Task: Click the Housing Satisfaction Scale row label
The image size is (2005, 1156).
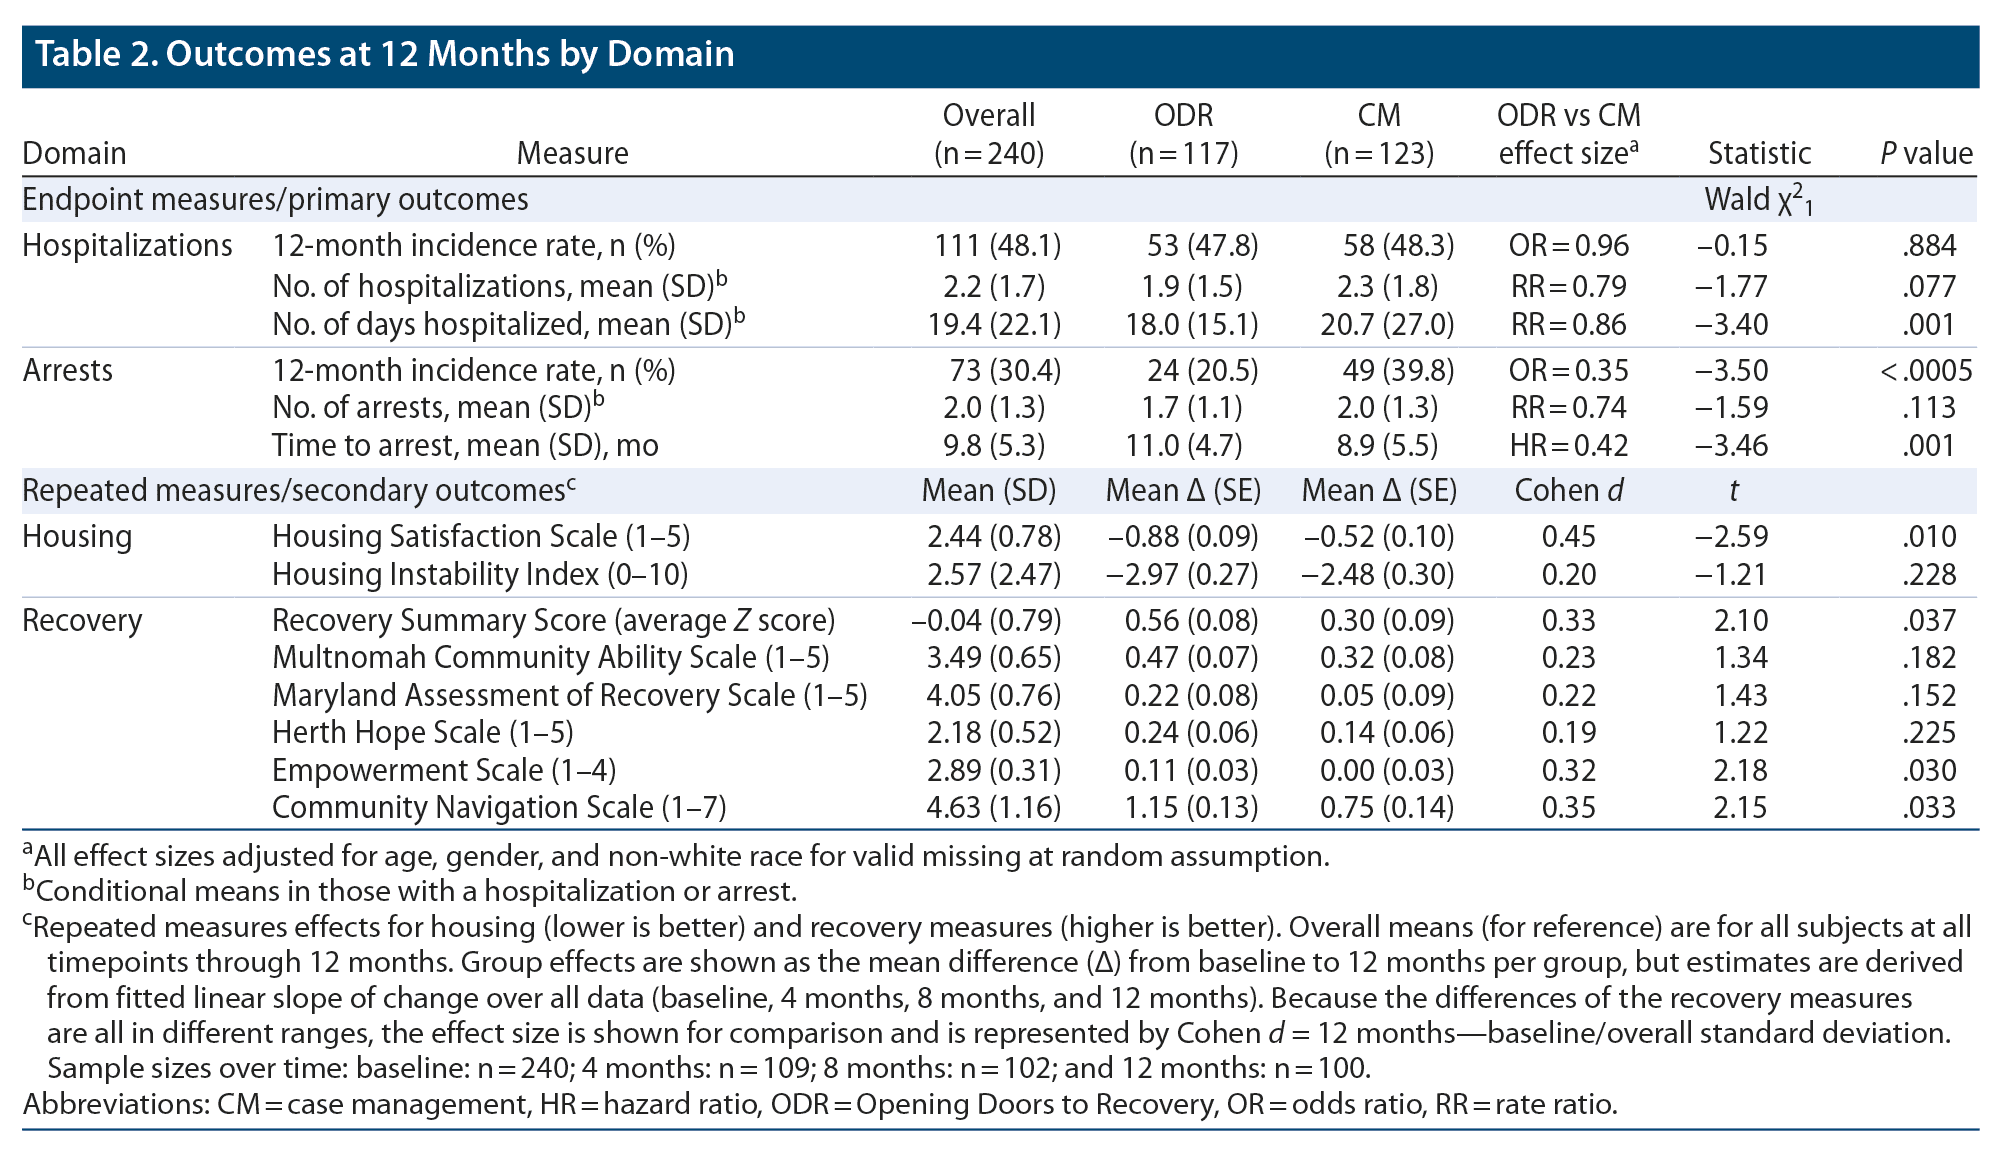Action: point(481,537)
